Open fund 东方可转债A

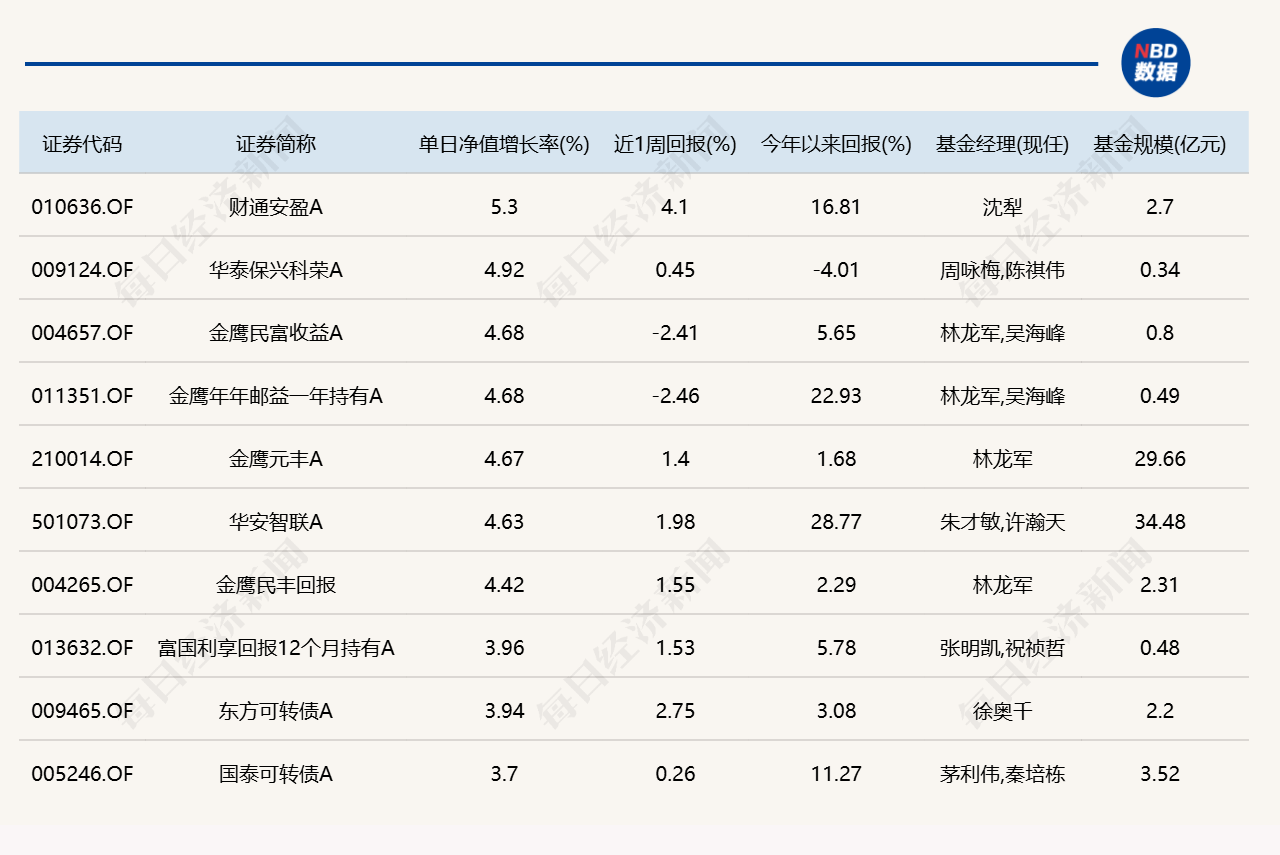click(276, 711)
